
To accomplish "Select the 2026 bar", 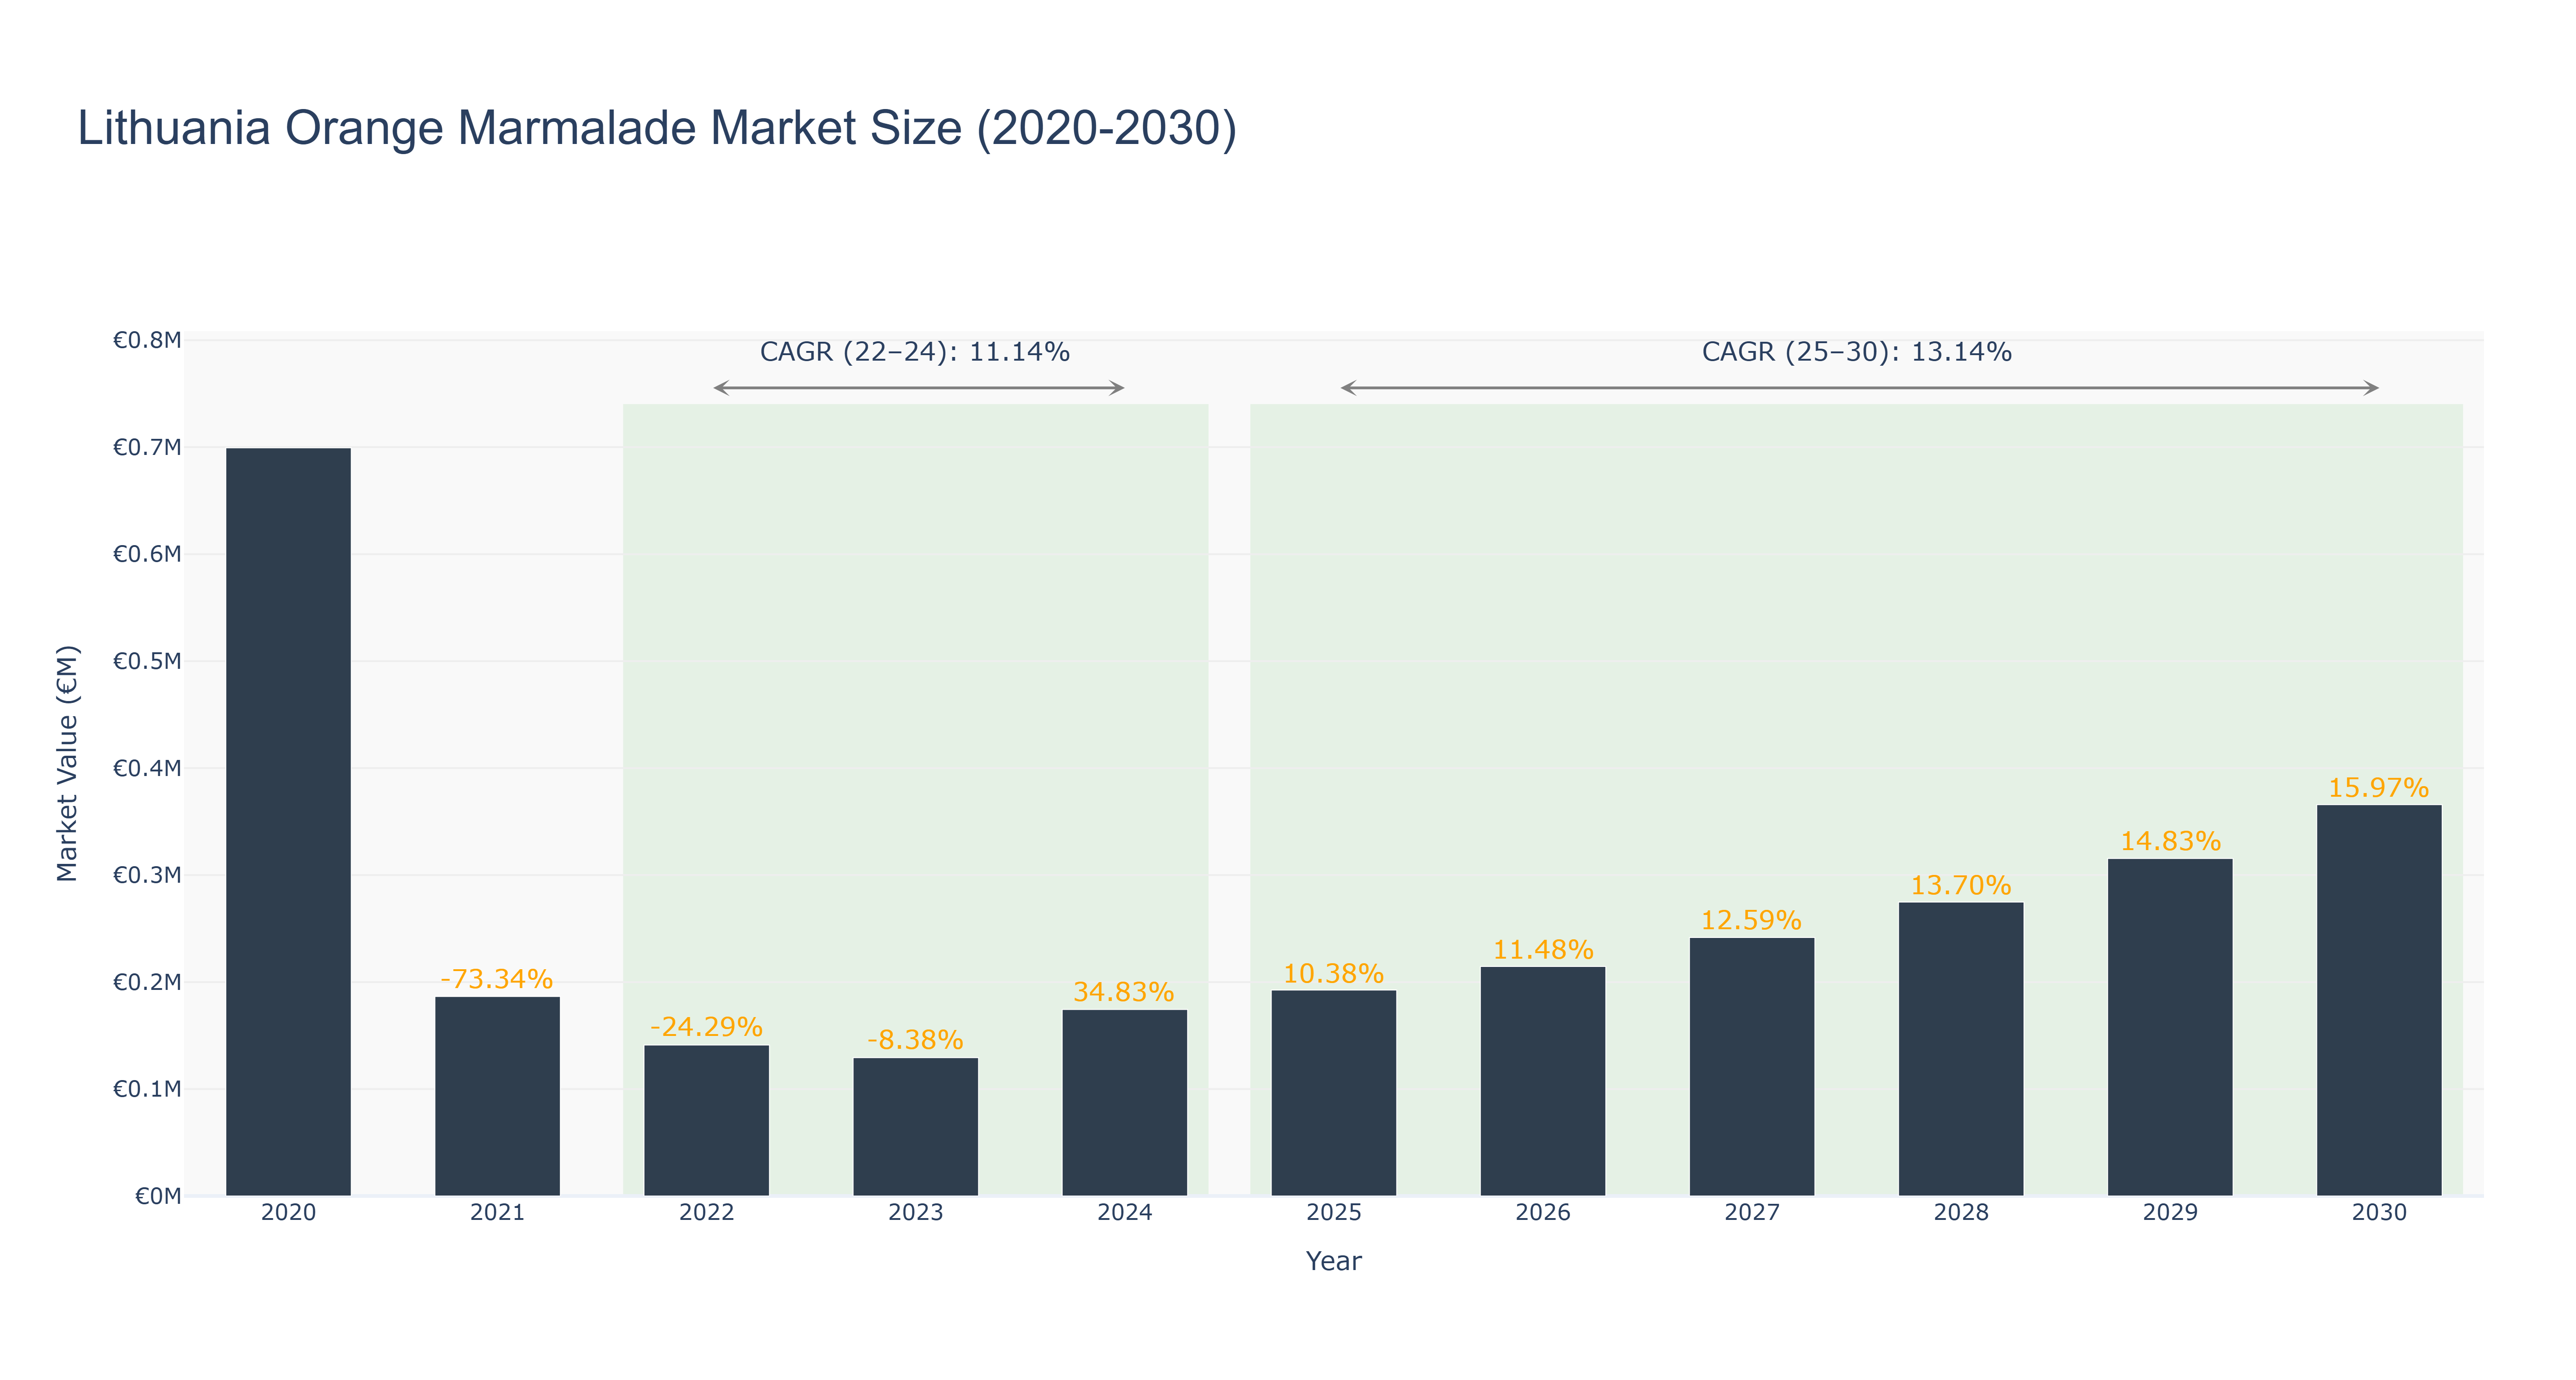I will pos(1542,1081).
